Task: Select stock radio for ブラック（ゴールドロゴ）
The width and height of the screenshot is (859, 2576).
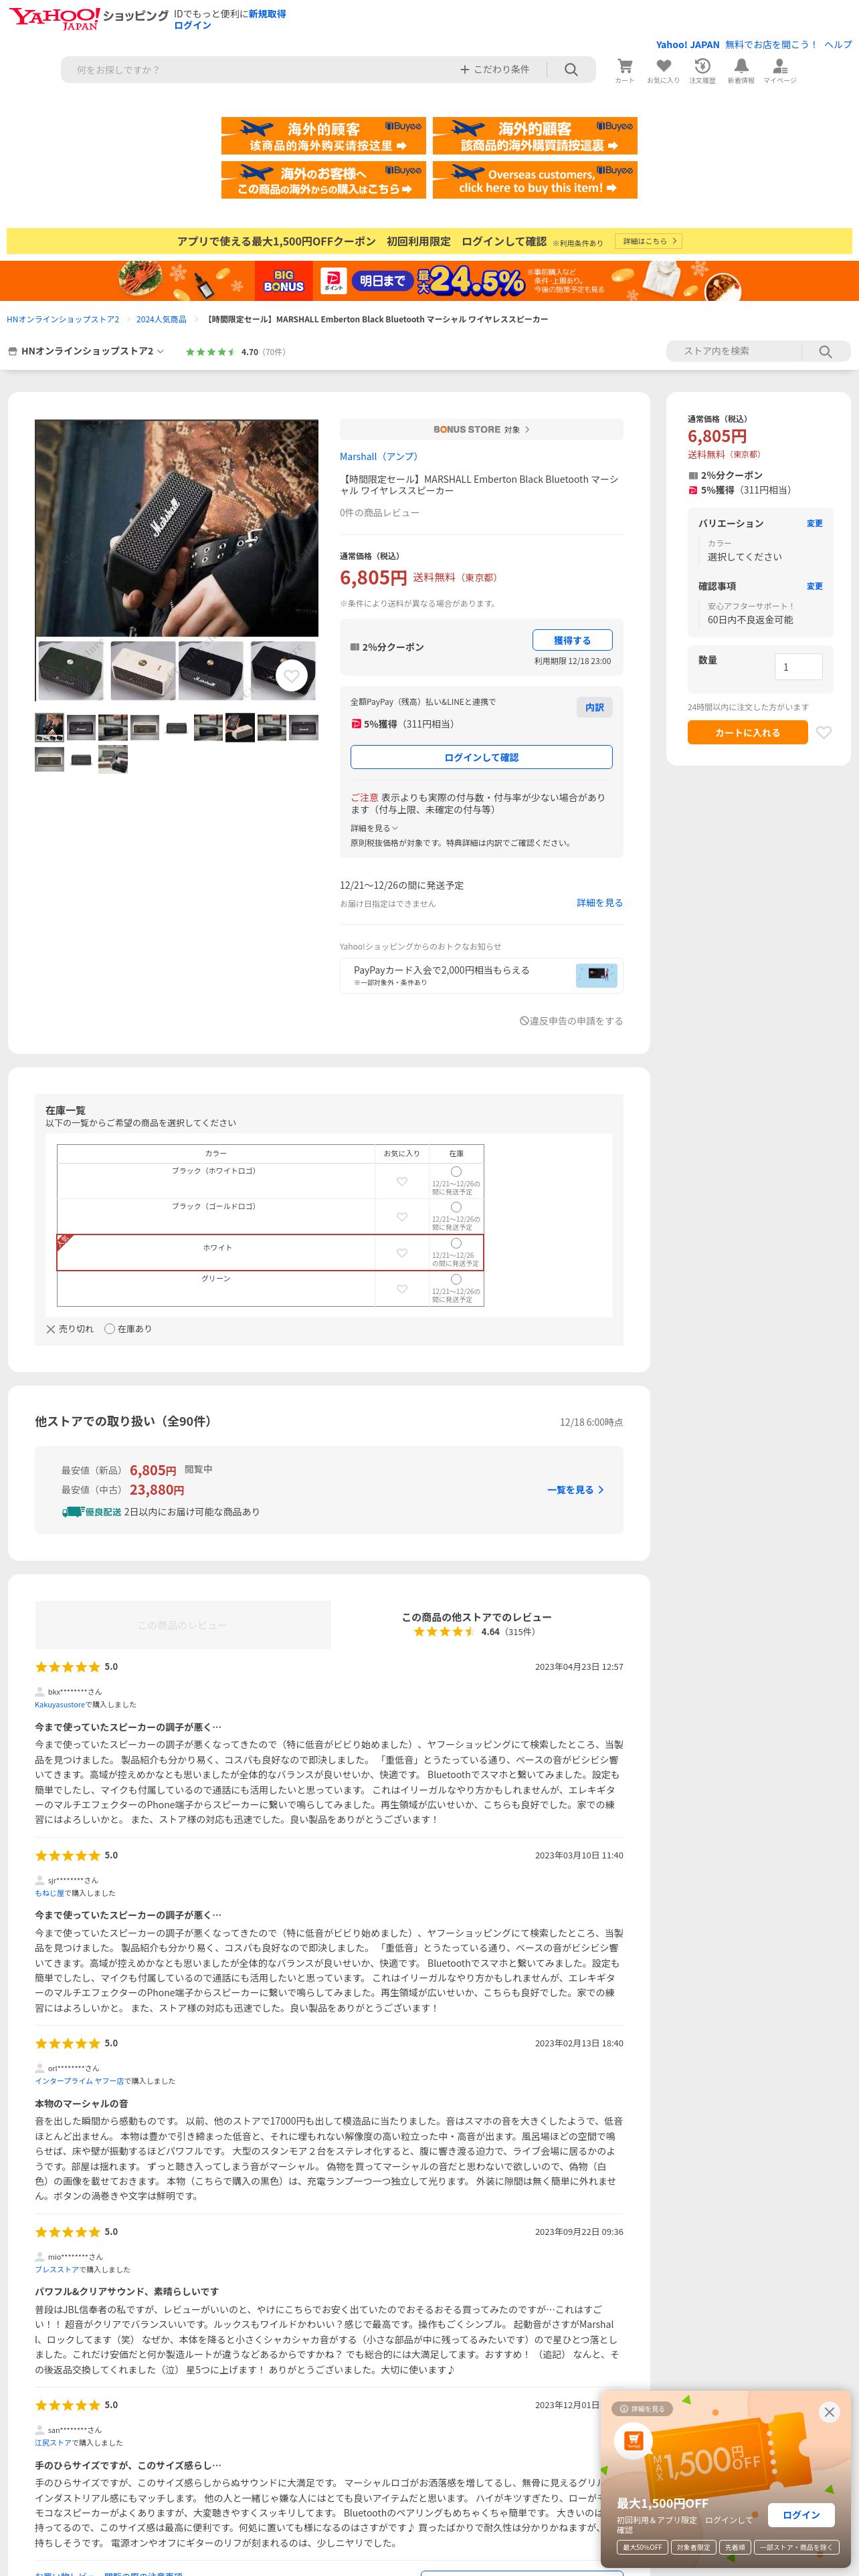Action: click(456, 1208)
